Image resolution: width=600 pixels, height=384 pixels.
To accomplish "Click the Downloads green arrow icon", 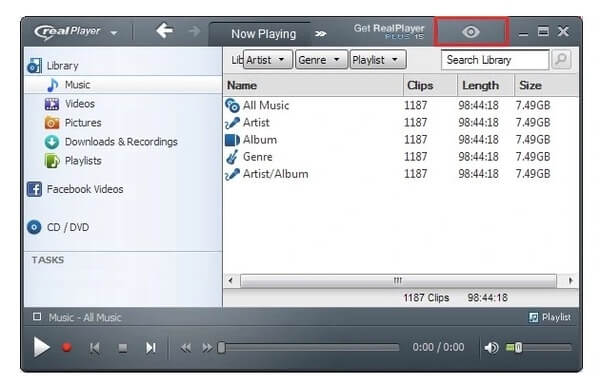I will (52, 142).
